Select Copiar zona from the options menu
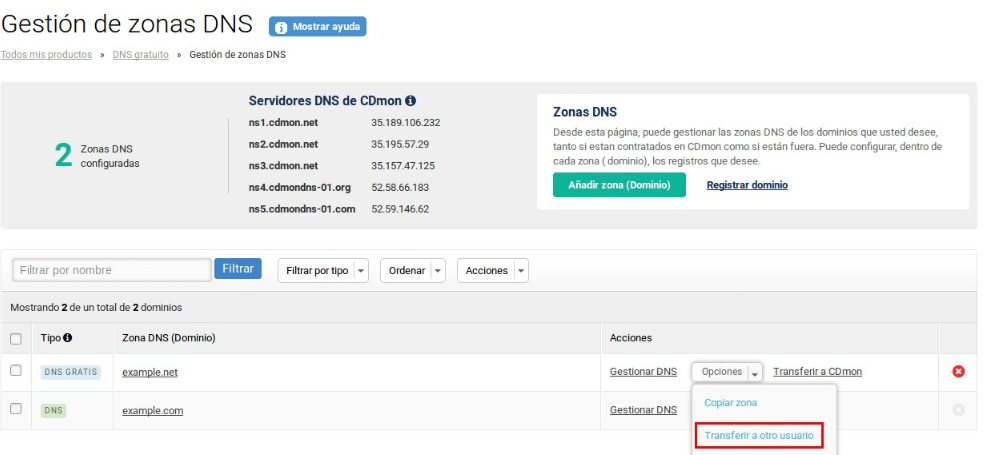Image resolution: width=983 pixels, height=455 pixels. pos(730,403)
